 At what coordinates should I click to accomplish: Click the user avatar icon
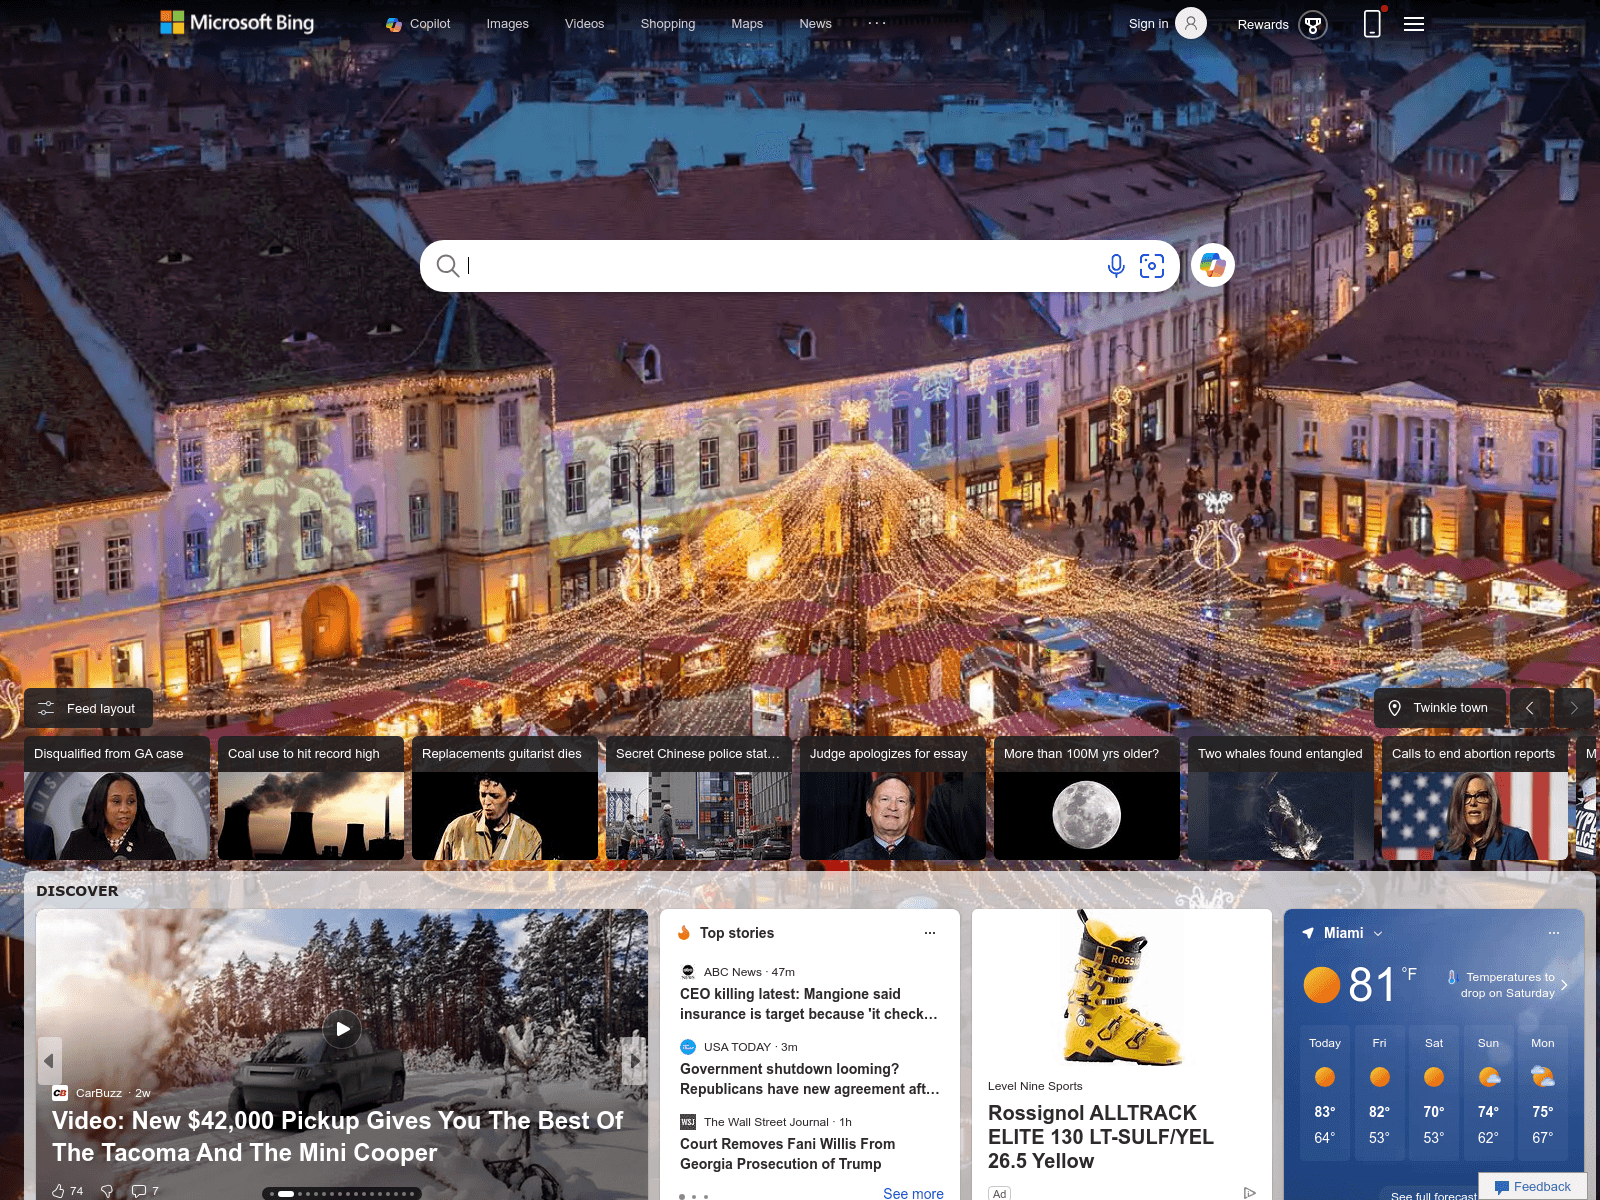tap(1191, 23)
